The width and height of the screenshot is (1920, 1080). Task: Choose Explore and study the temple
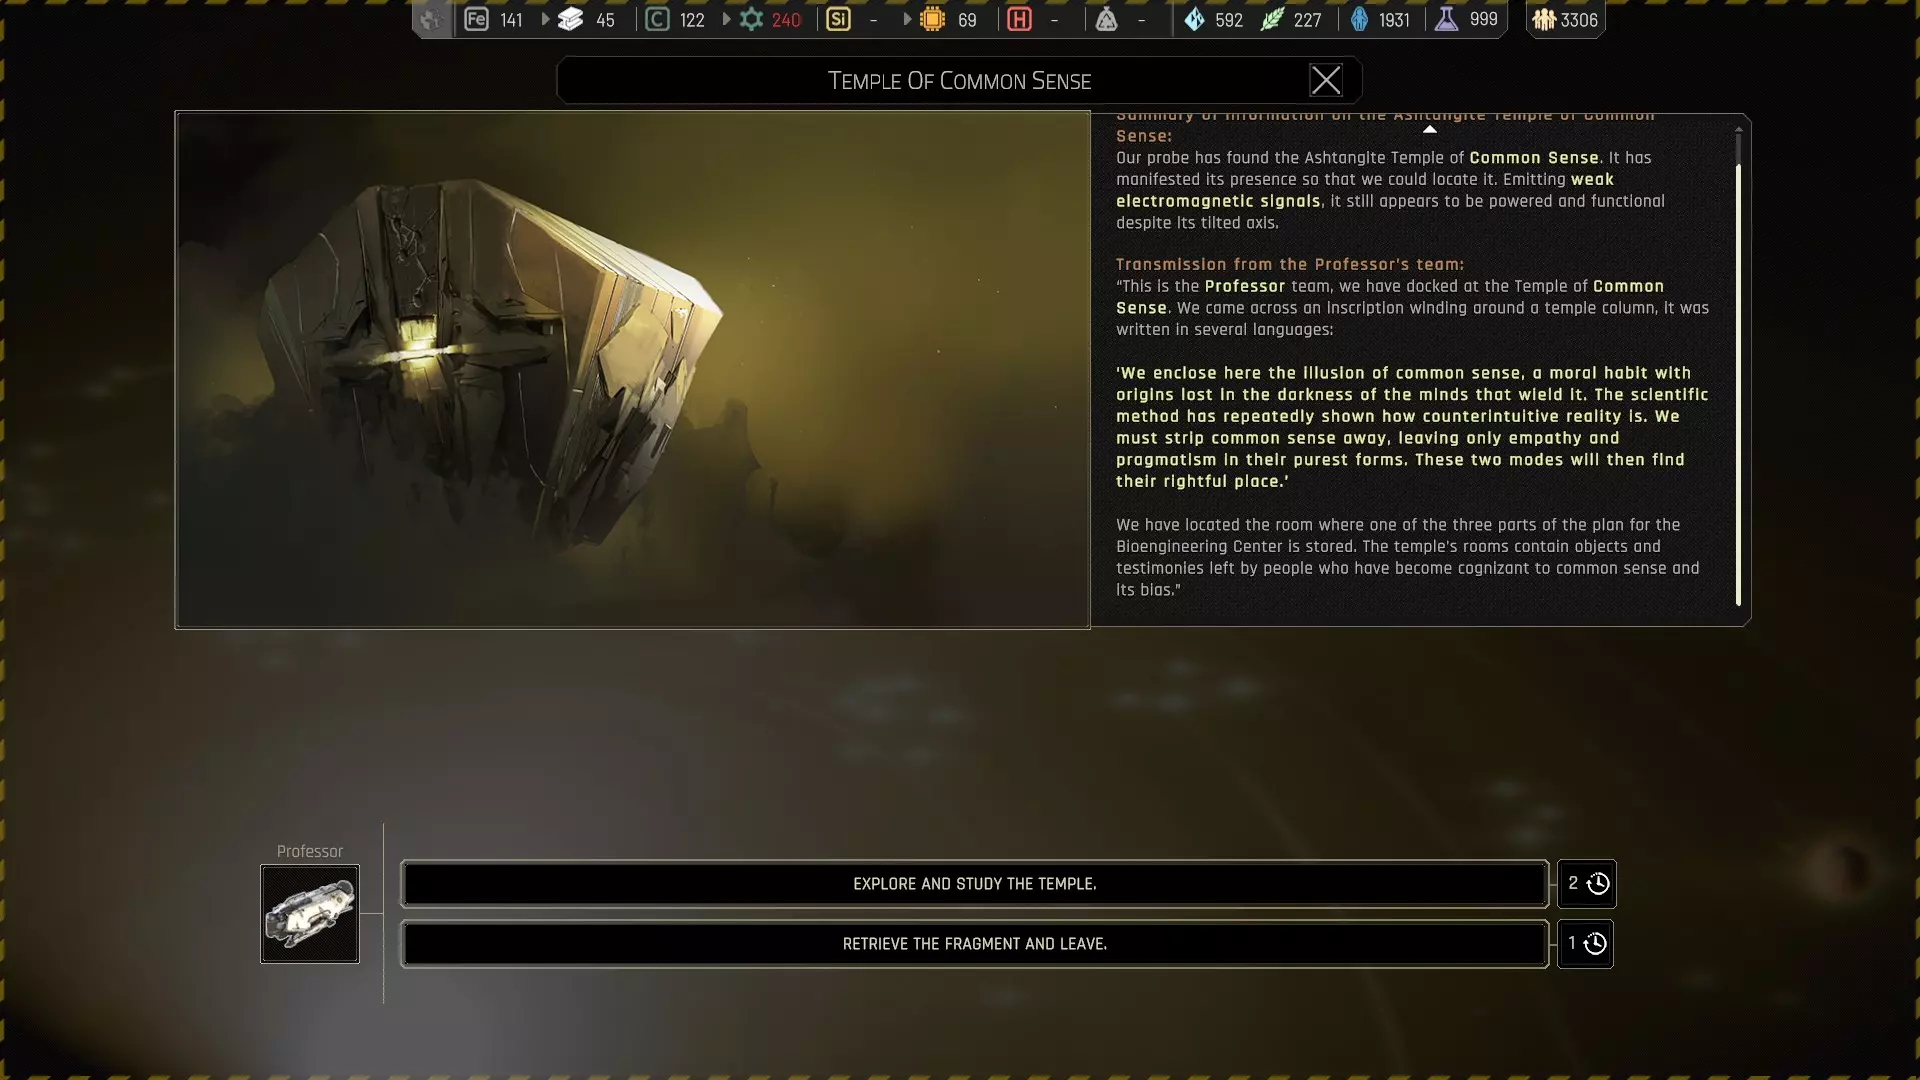click(x=974, y=884)
